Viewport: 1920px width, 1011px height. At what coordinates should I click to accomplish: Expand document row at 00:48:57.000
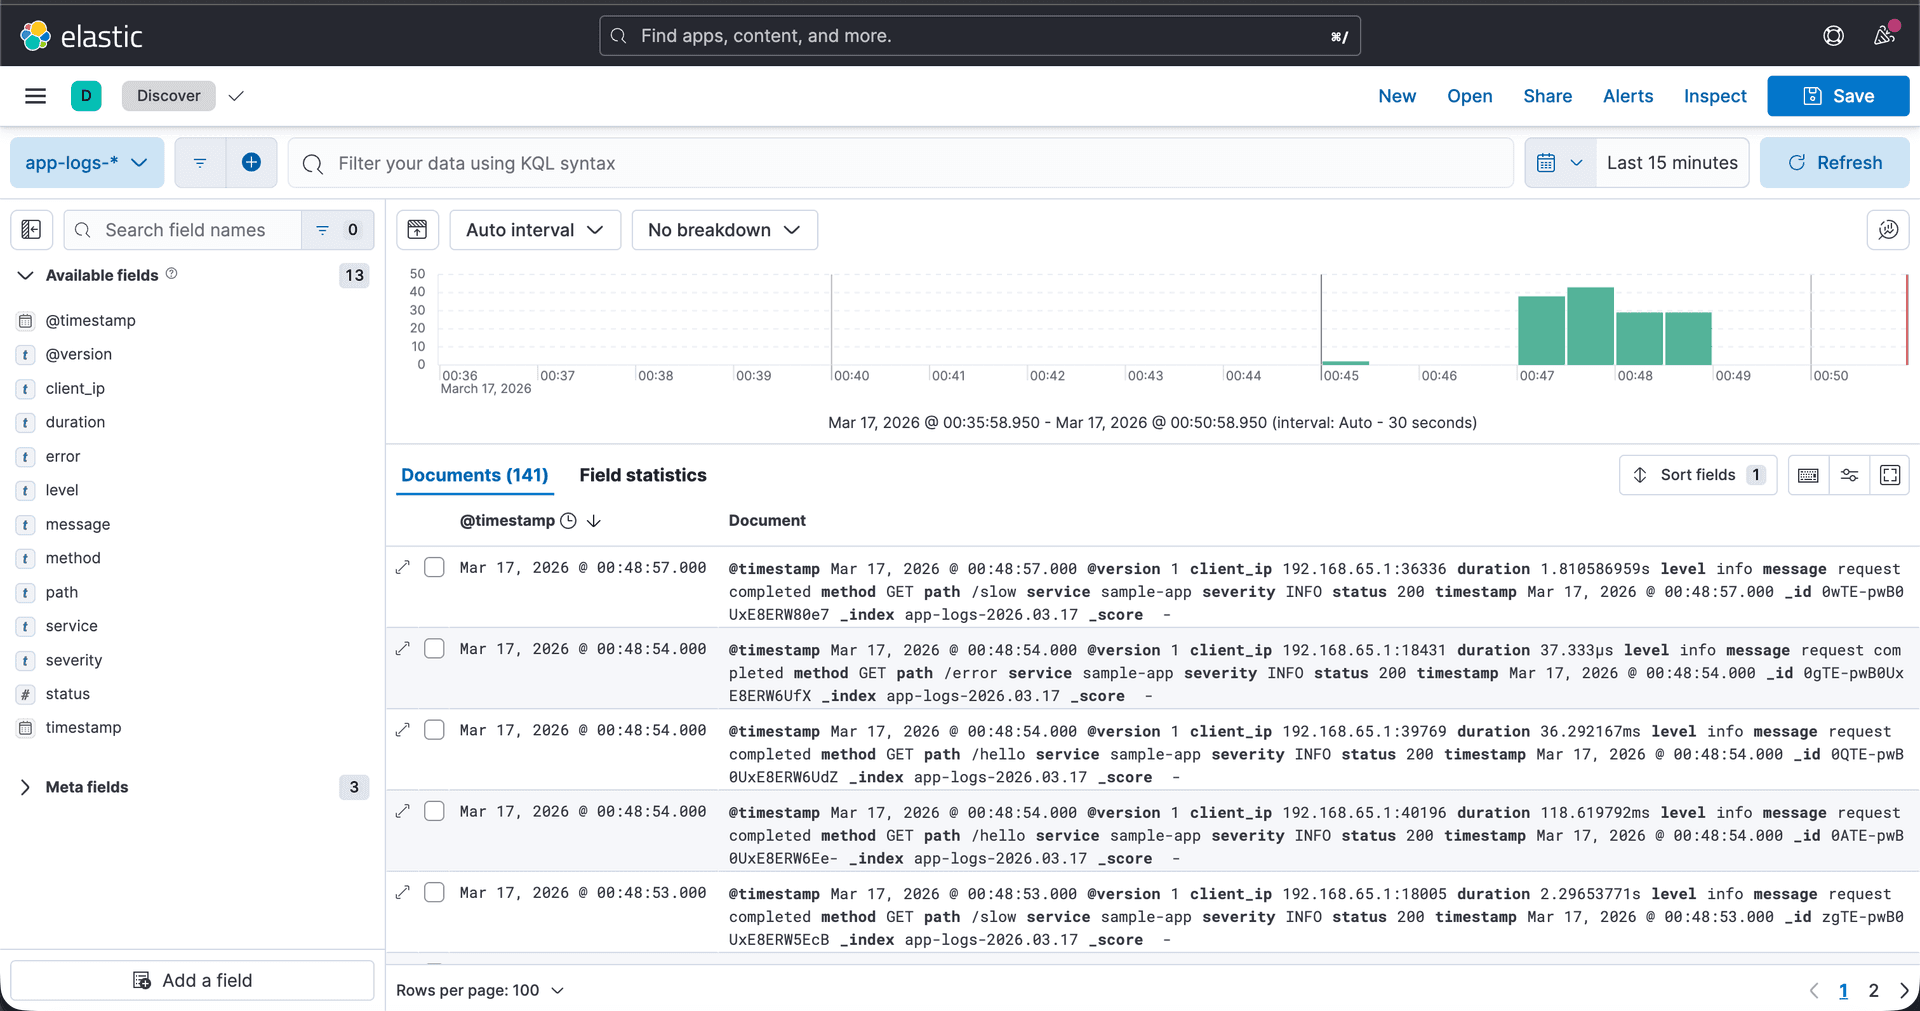pyautogui.click(x=403, y=568)
